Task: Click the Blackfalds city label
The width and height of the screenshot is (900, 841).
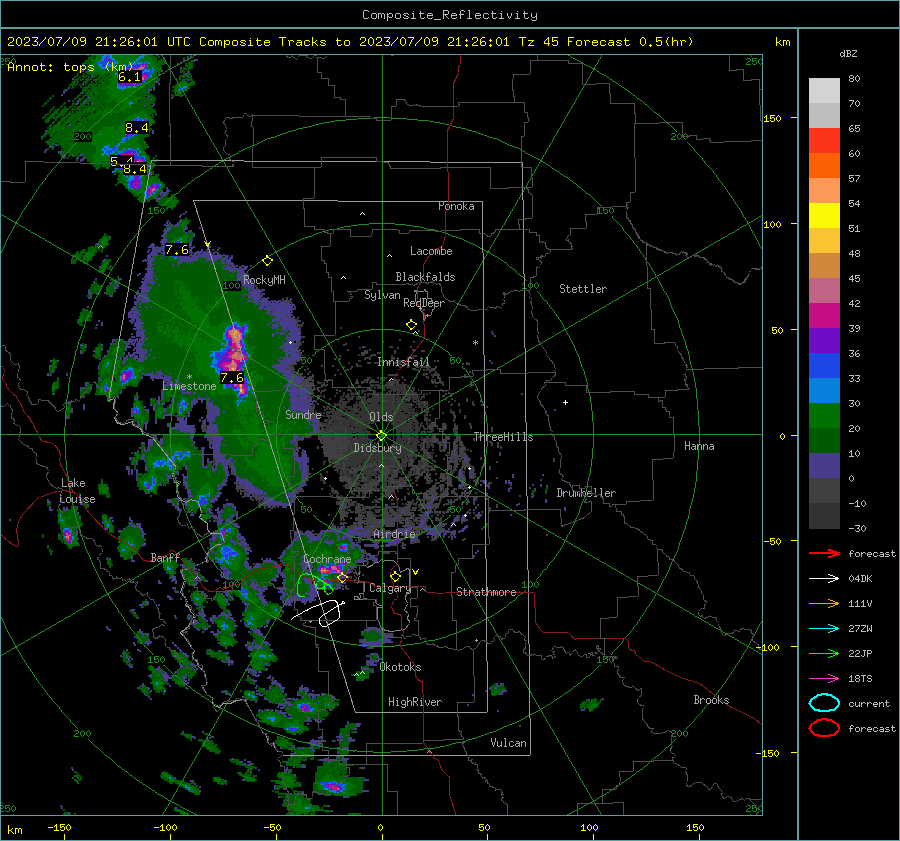Action: pos(425,277)
